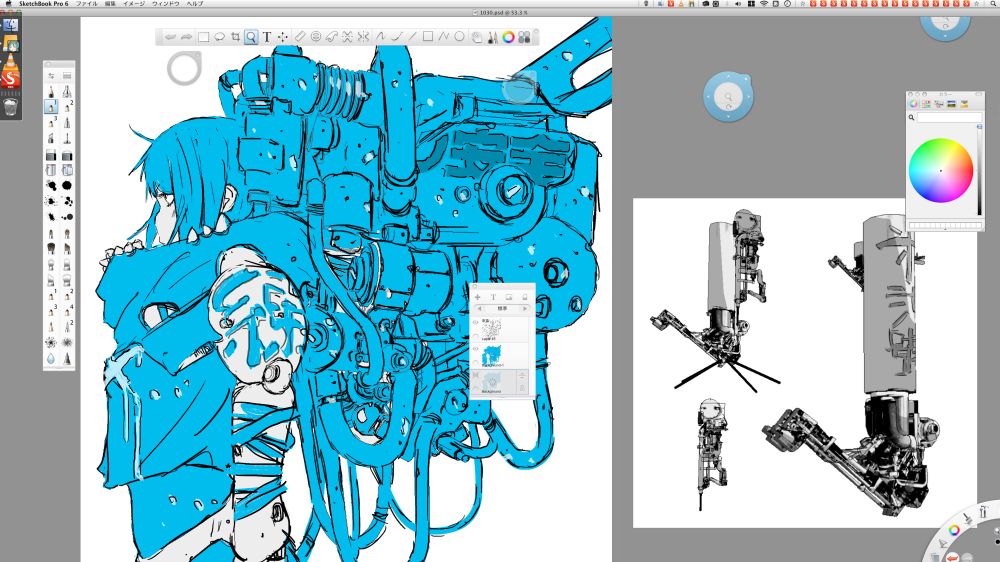Viewport: 1000px width, 562px height.
Task: Toggle visibility of the blue fill layer
Action: click(475, 350)
